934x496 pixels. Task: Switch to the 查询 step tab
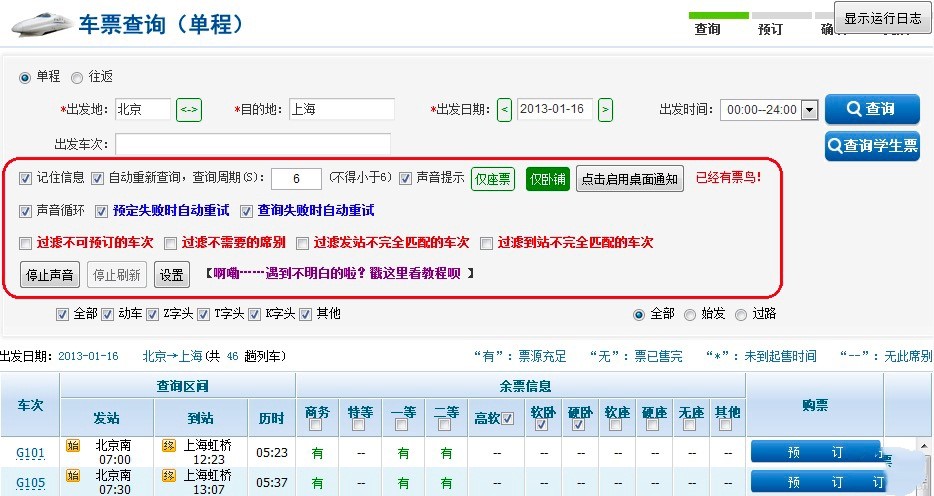(x=708, y=29)
